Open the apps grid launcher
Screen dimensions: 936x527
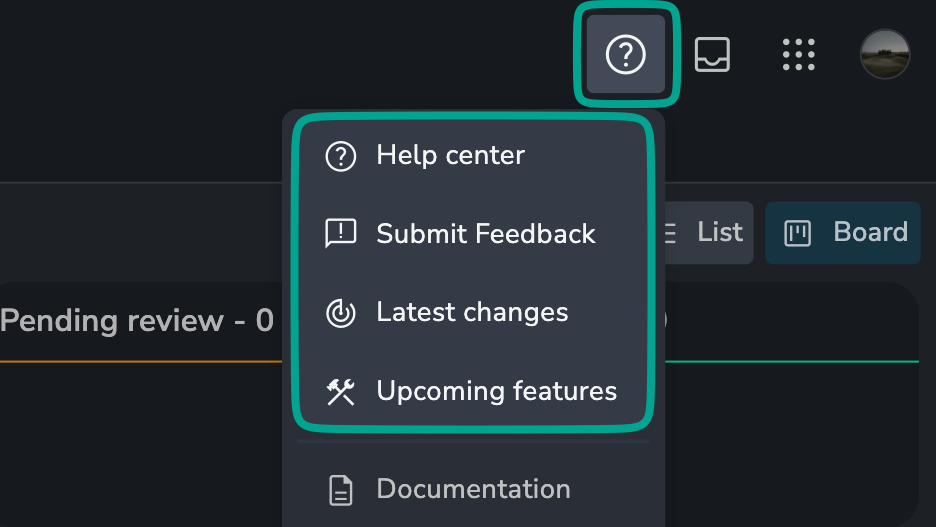point(799,54)
